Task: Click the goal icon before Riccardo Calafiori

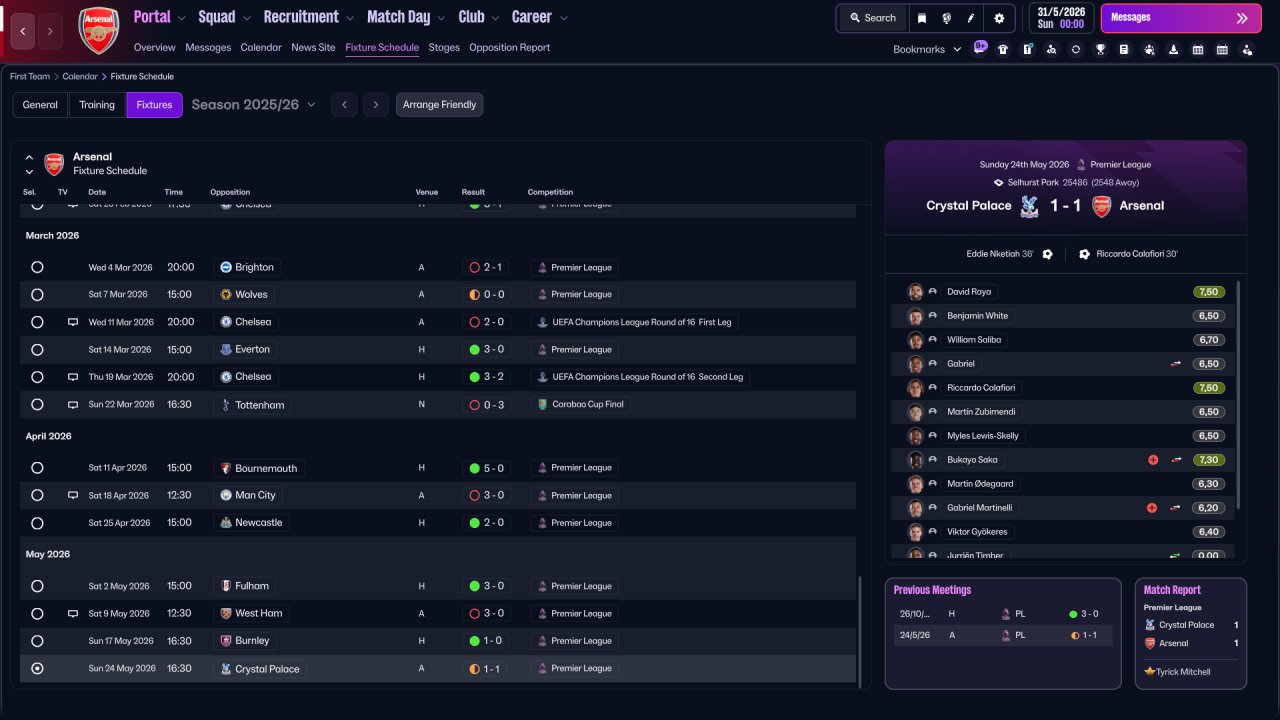Action: click(1084, 254)
